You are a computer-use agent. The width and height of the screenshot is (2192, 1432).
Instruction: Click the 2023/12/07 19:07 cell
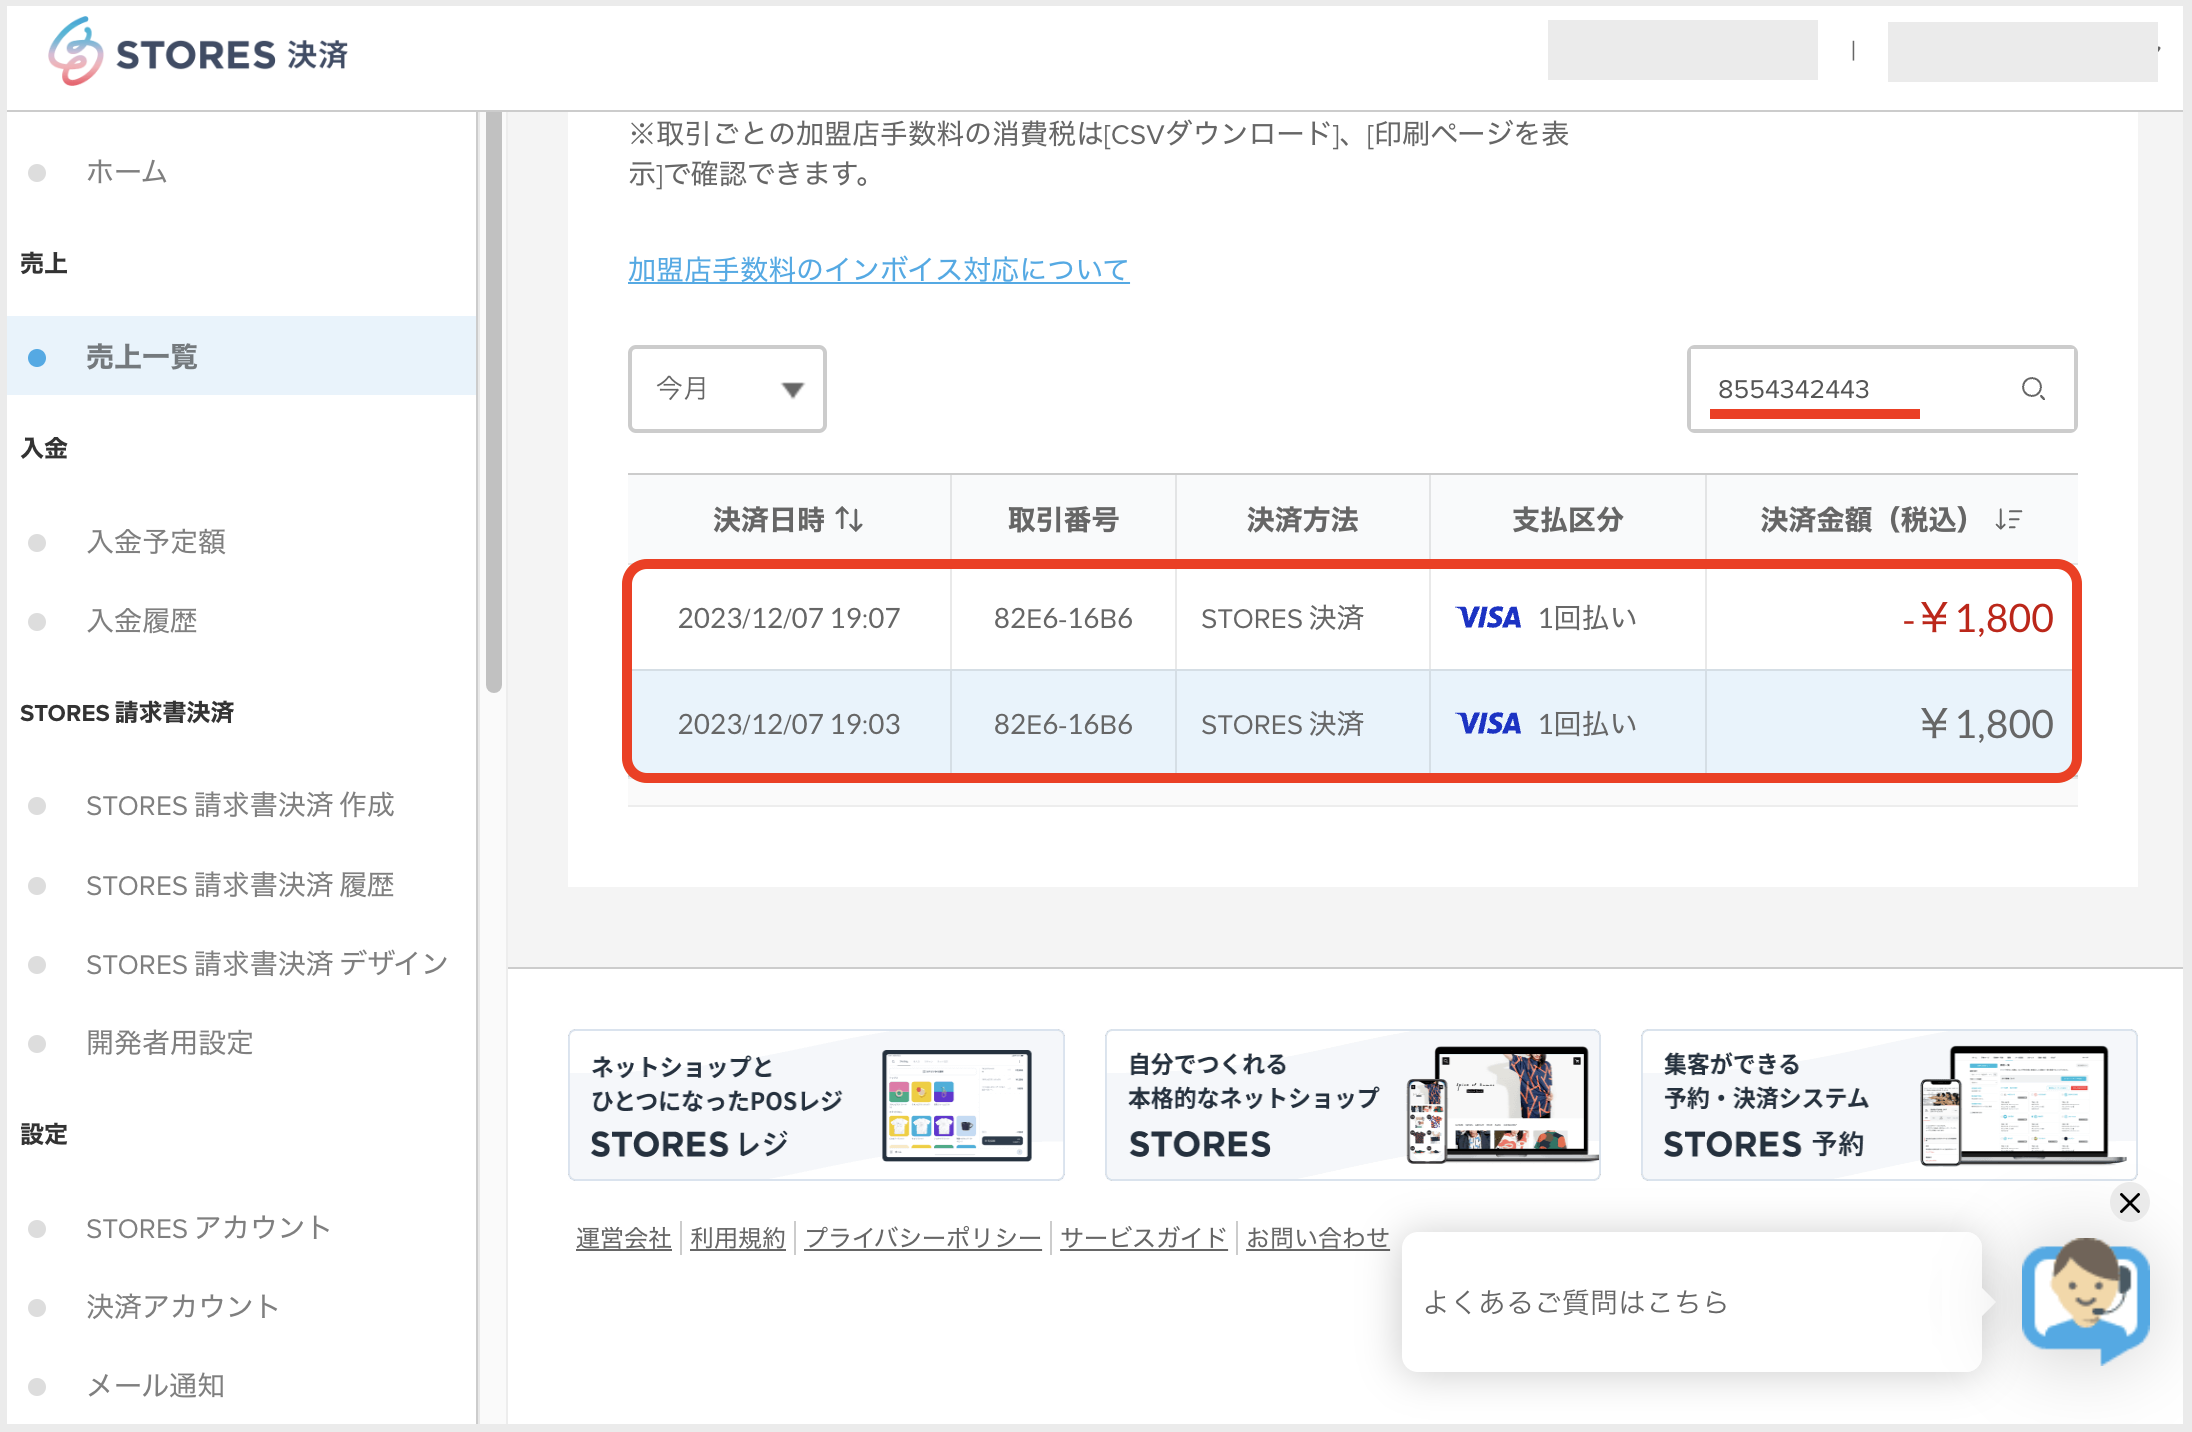789,618
